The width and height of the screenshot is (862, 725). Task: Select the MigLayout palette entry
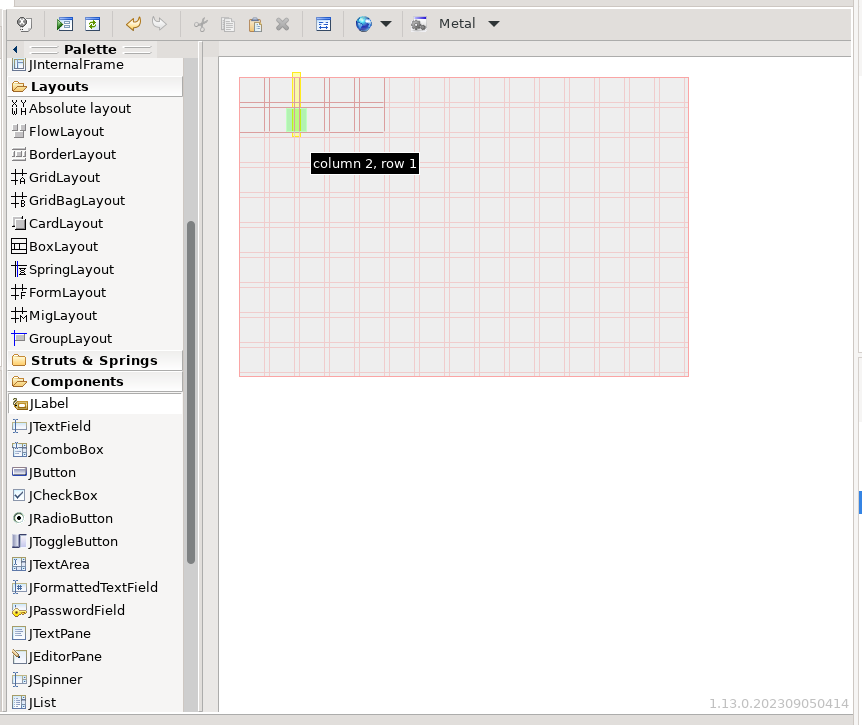[62, 315]
